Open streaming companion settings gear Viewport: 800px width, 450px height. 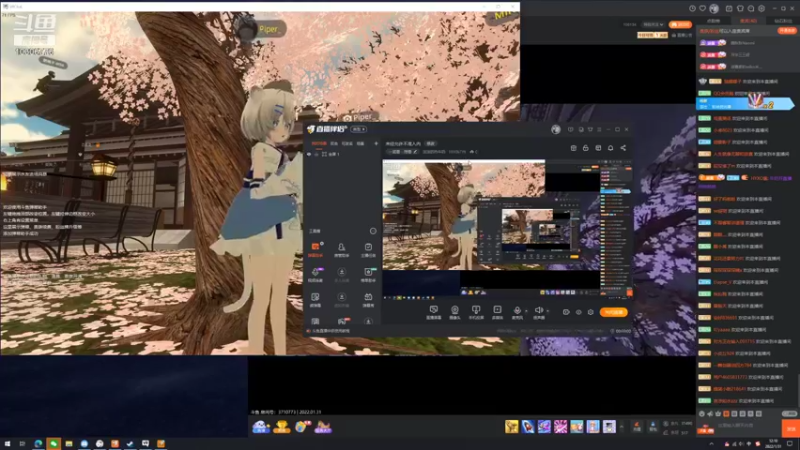tap(590, 312)
